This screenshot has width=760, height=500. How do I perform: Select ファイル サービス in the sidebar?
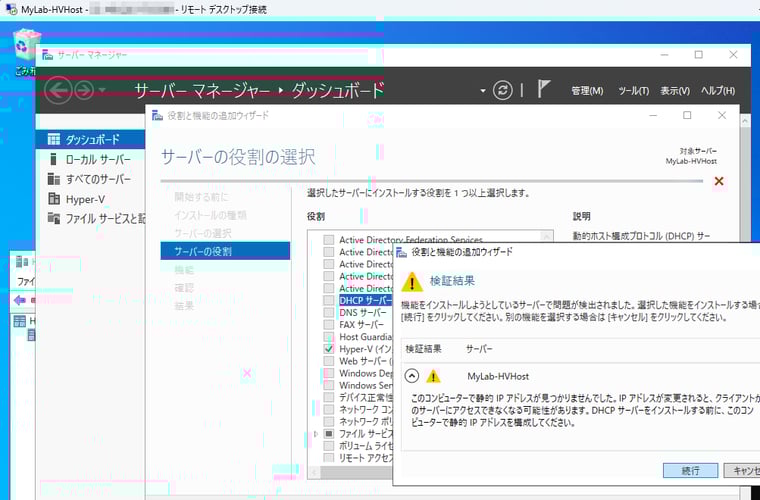(x=90, y=219)
